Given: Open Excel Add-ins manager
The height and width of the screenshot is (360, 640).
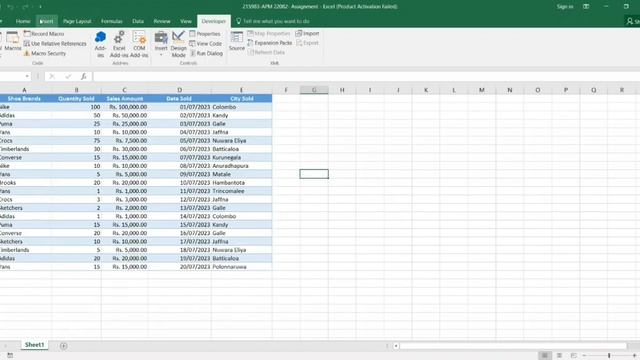Looking at the screenshot, I should 119,44.
